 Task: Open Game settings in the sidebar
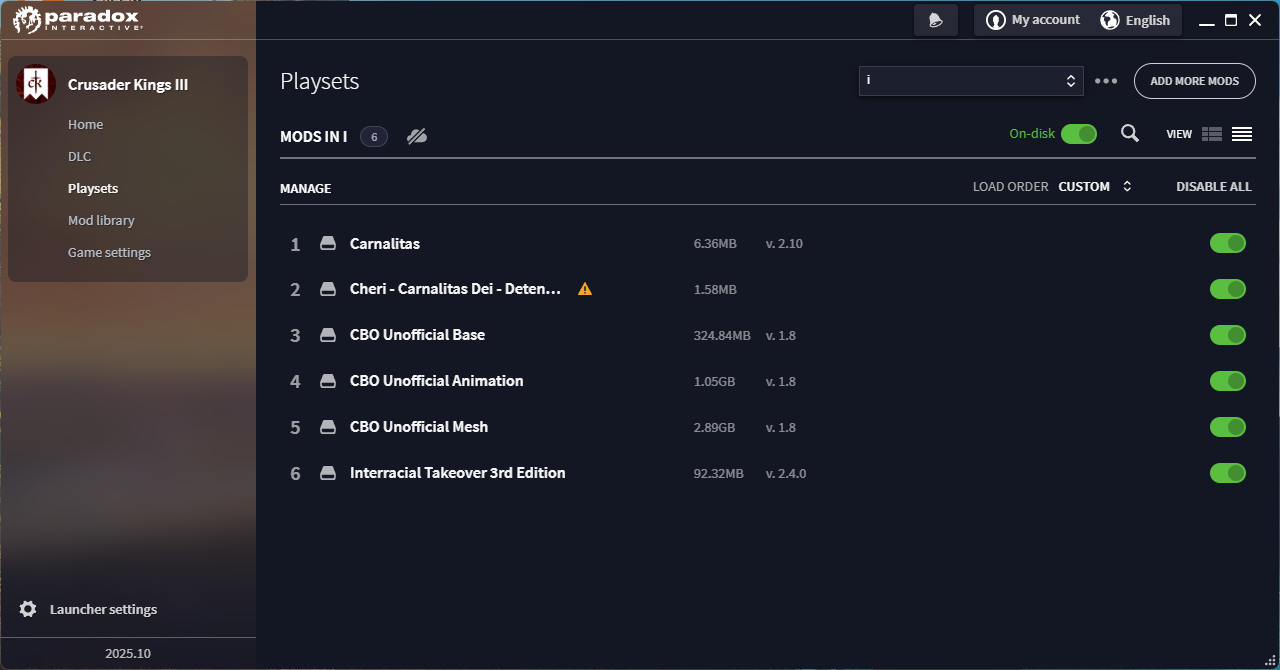(110, 253)
